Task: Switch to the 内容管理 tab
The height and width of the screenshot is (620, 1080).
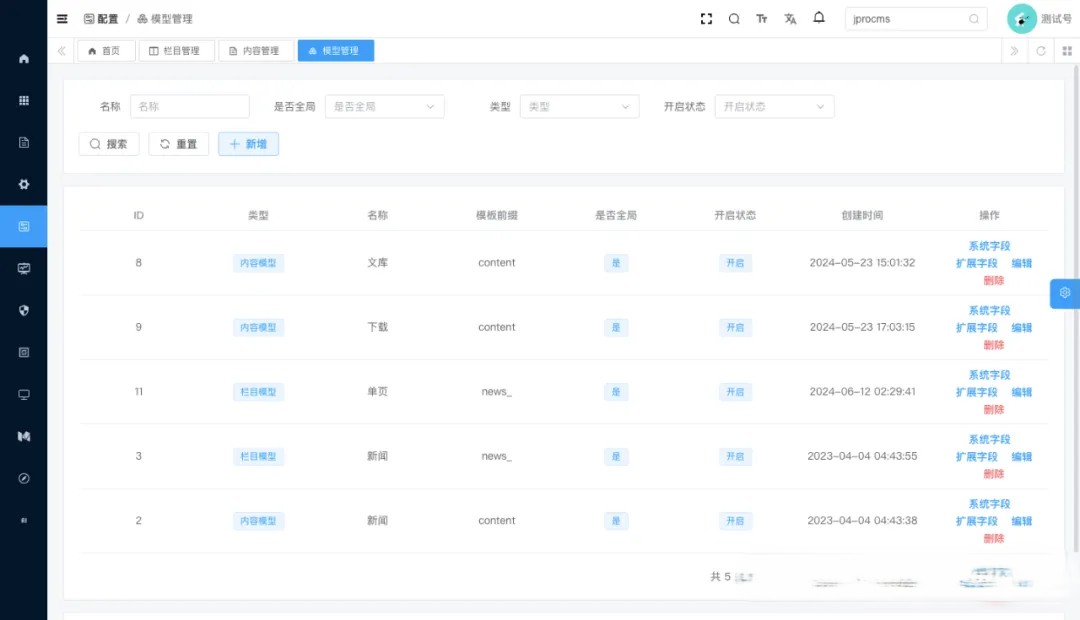Action: (256, 51)
